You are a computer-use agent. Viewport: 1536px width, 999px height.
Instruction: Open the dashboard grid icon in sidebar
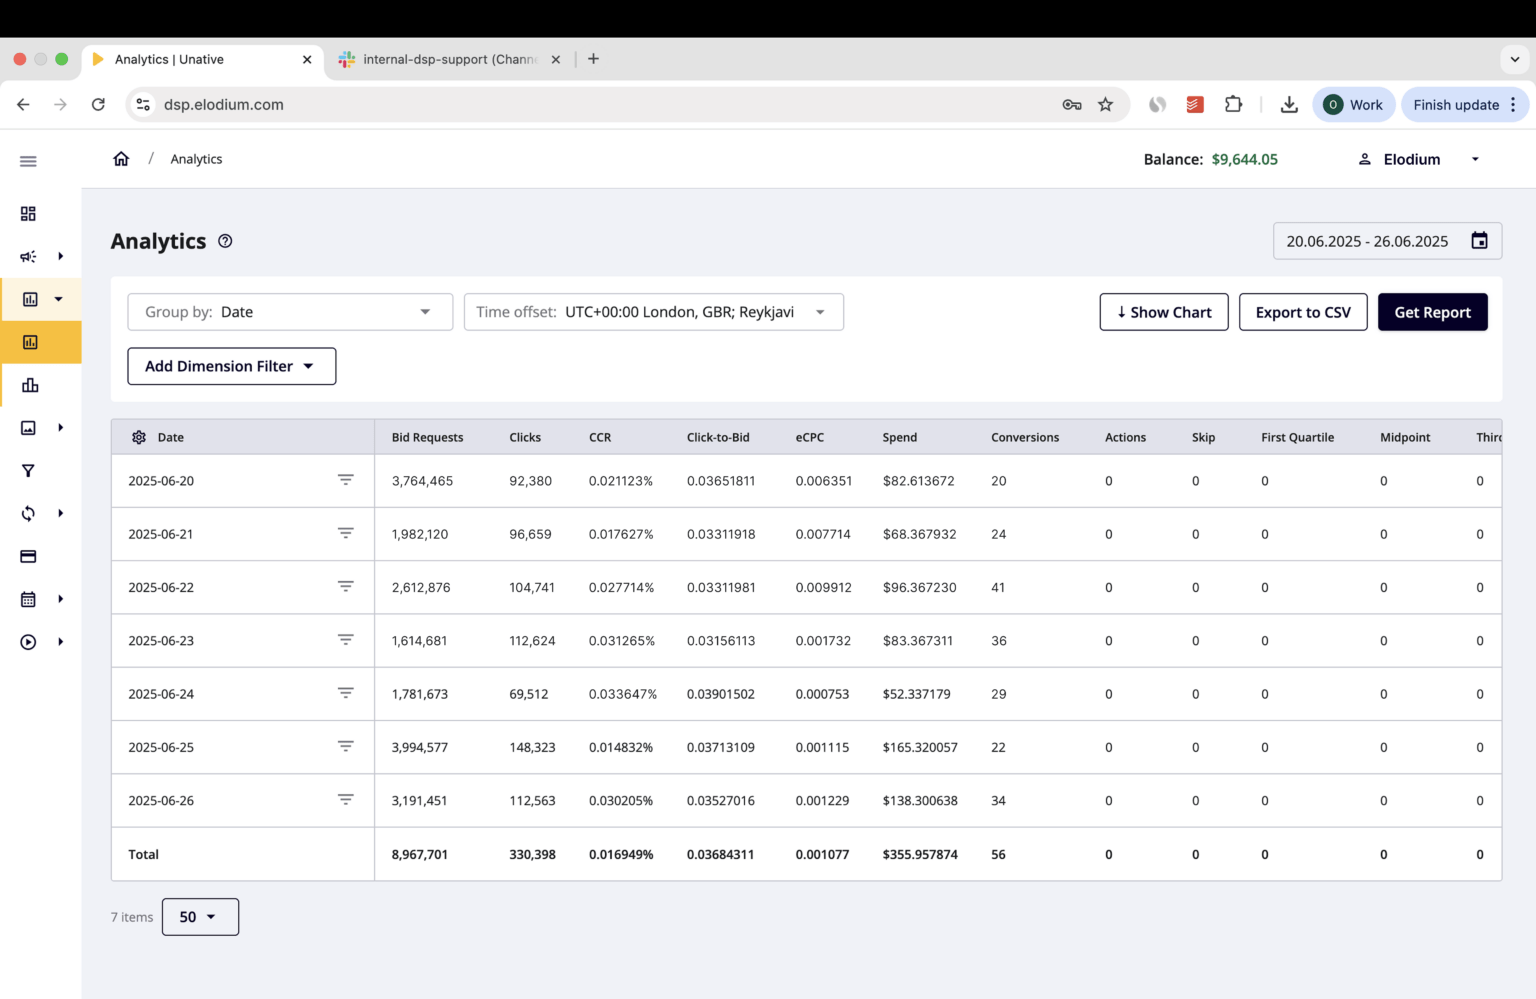28,214
